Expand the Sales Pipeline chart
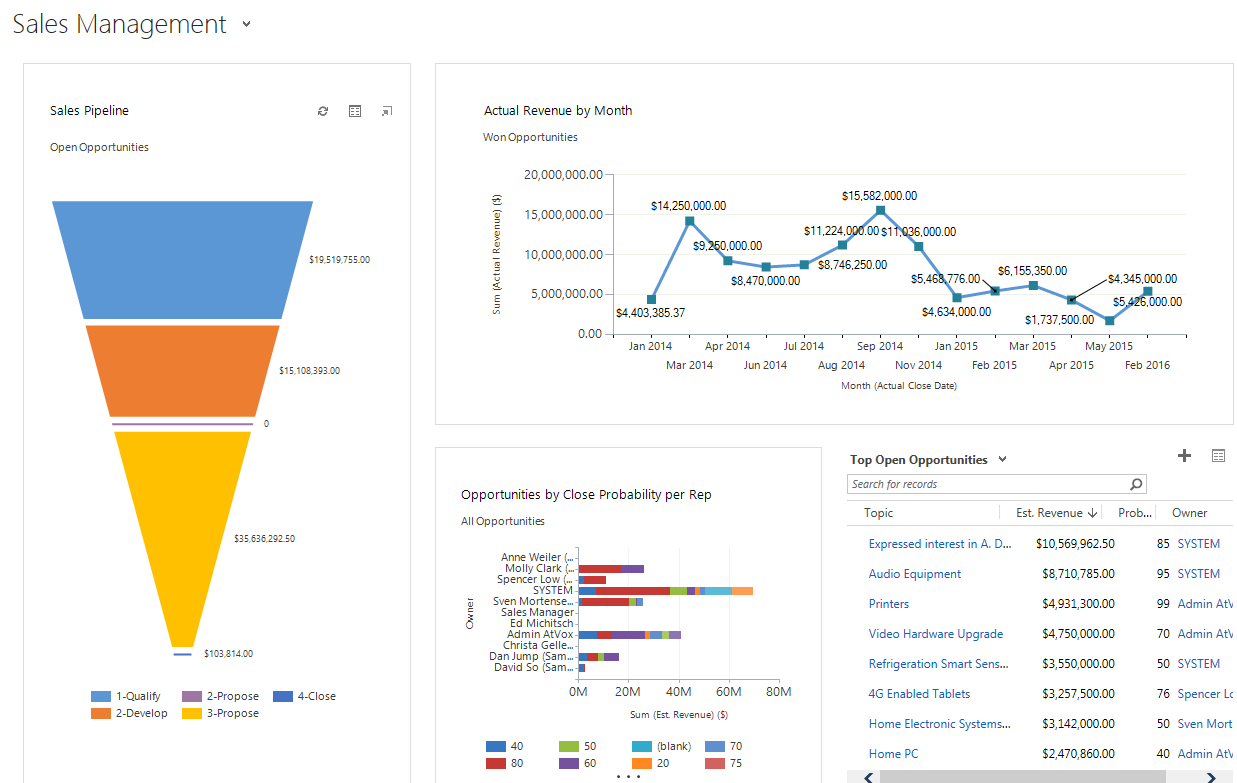Viewport: 1237px width, 783px height. pyautogui.click(x=387, y=111)
